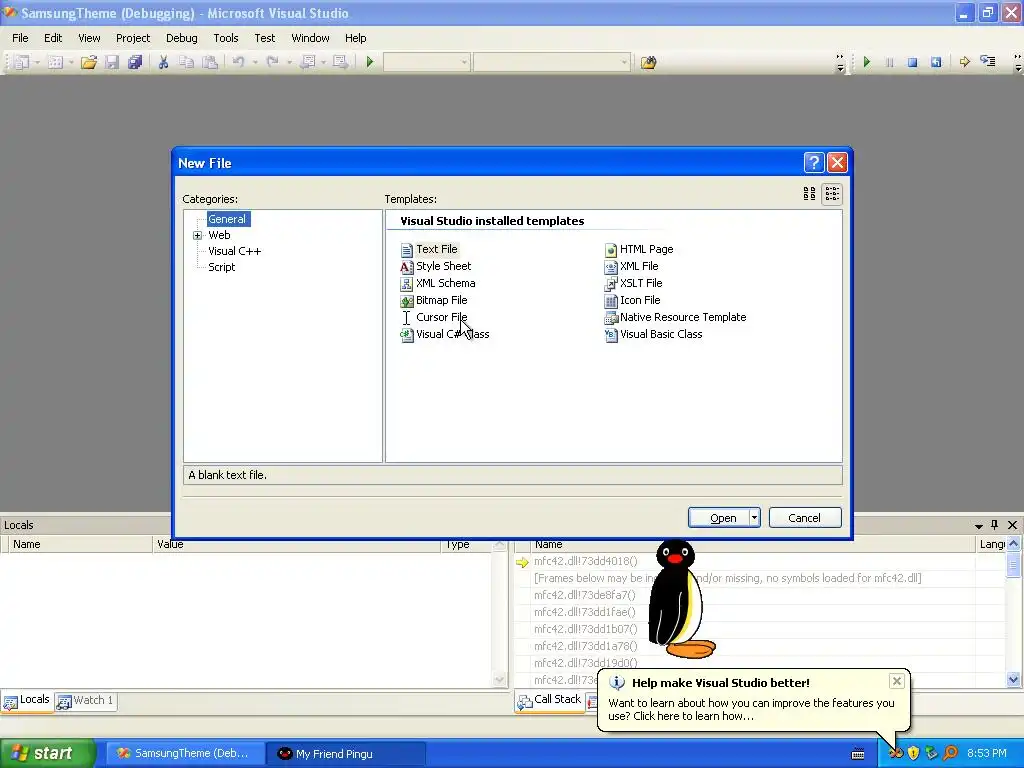Click the help question mark in New File dialog

click(x=814, y=163)
